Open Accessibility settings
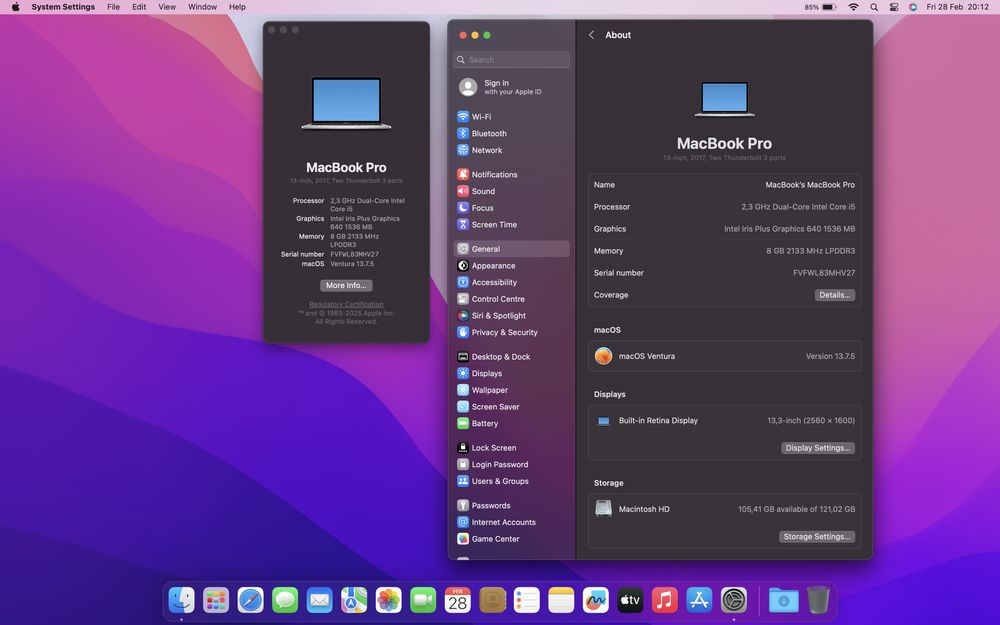1000x625 pixels. 511,282
